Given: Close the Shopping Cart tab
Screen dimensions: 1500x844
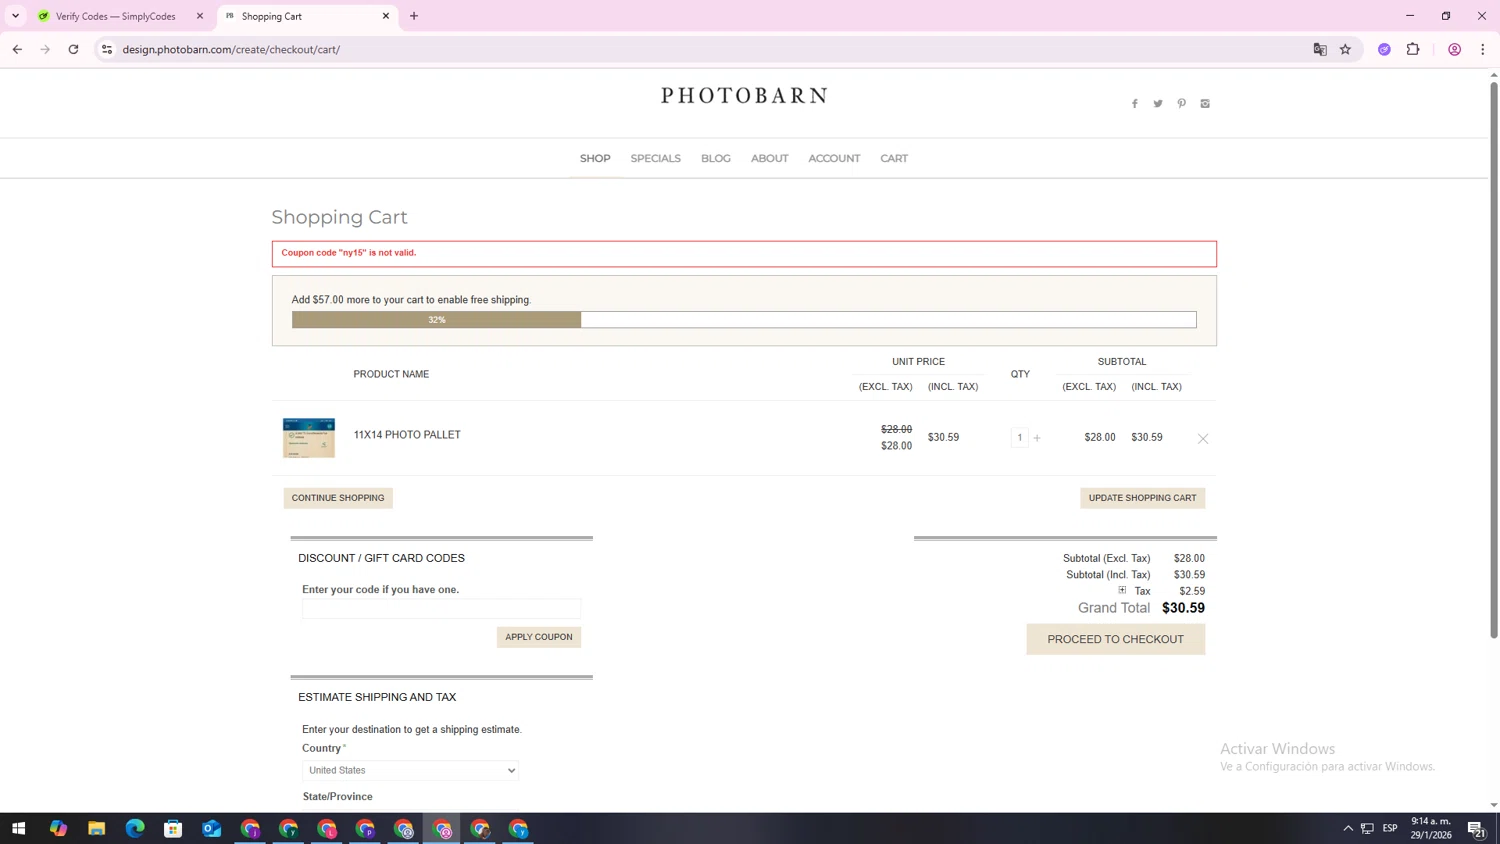Looking at the screenshot, I should click(386, 16).
